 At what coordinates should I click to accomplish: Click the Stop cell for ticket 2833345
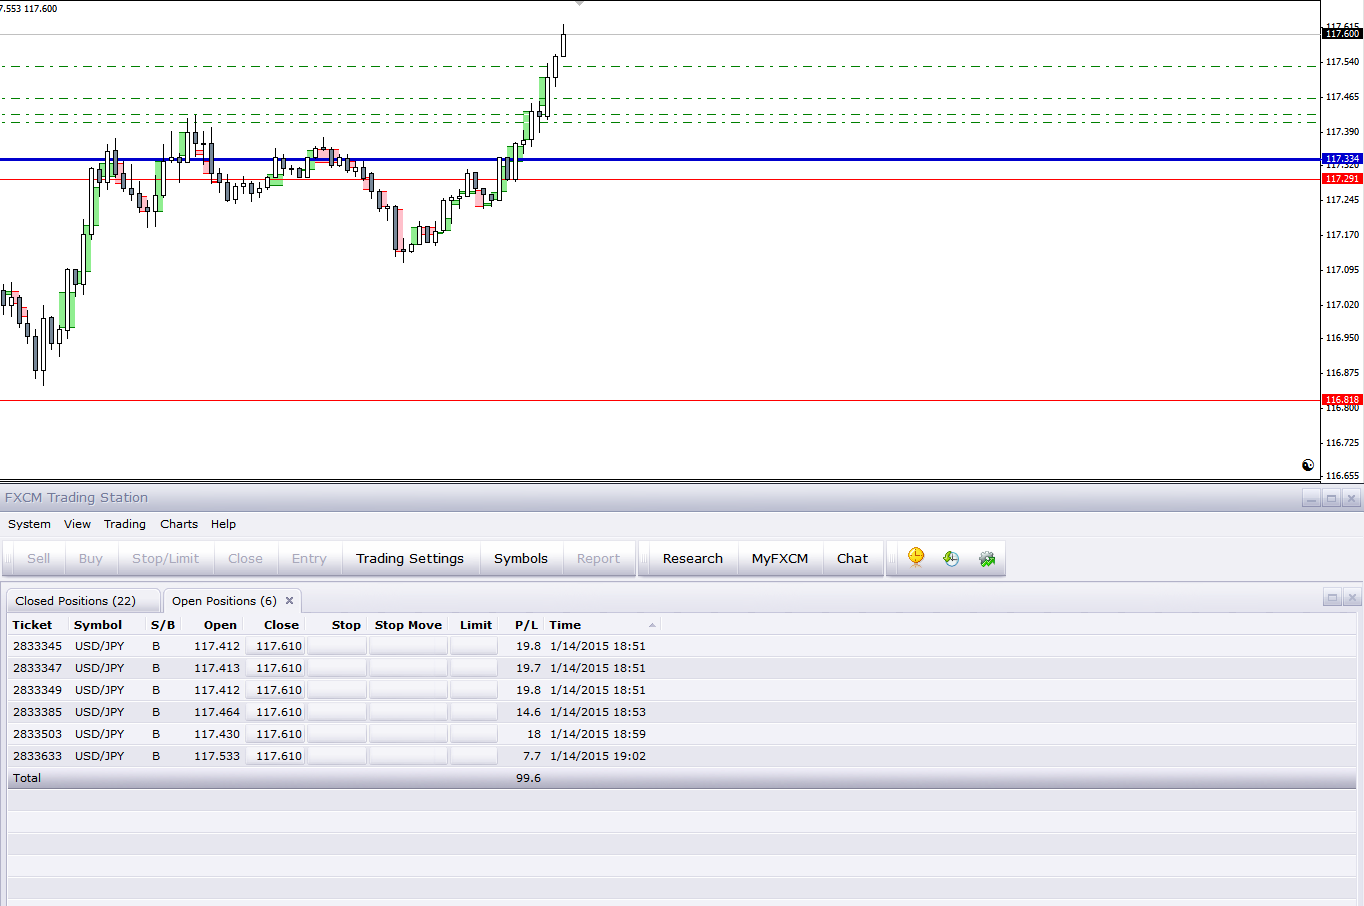[337, 646]
